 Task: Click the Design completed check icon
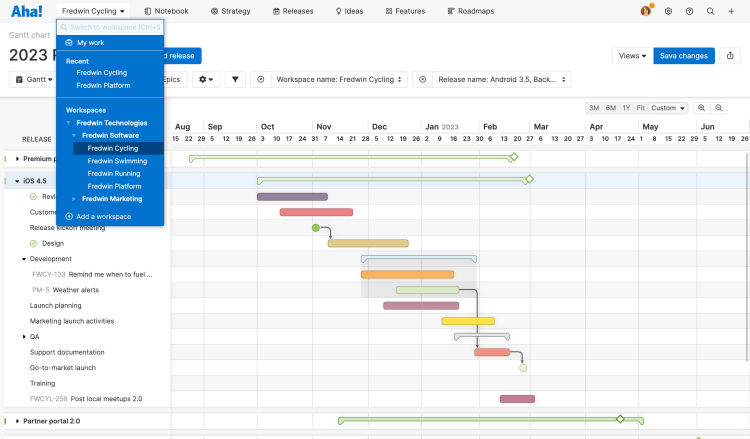(33, 243)
